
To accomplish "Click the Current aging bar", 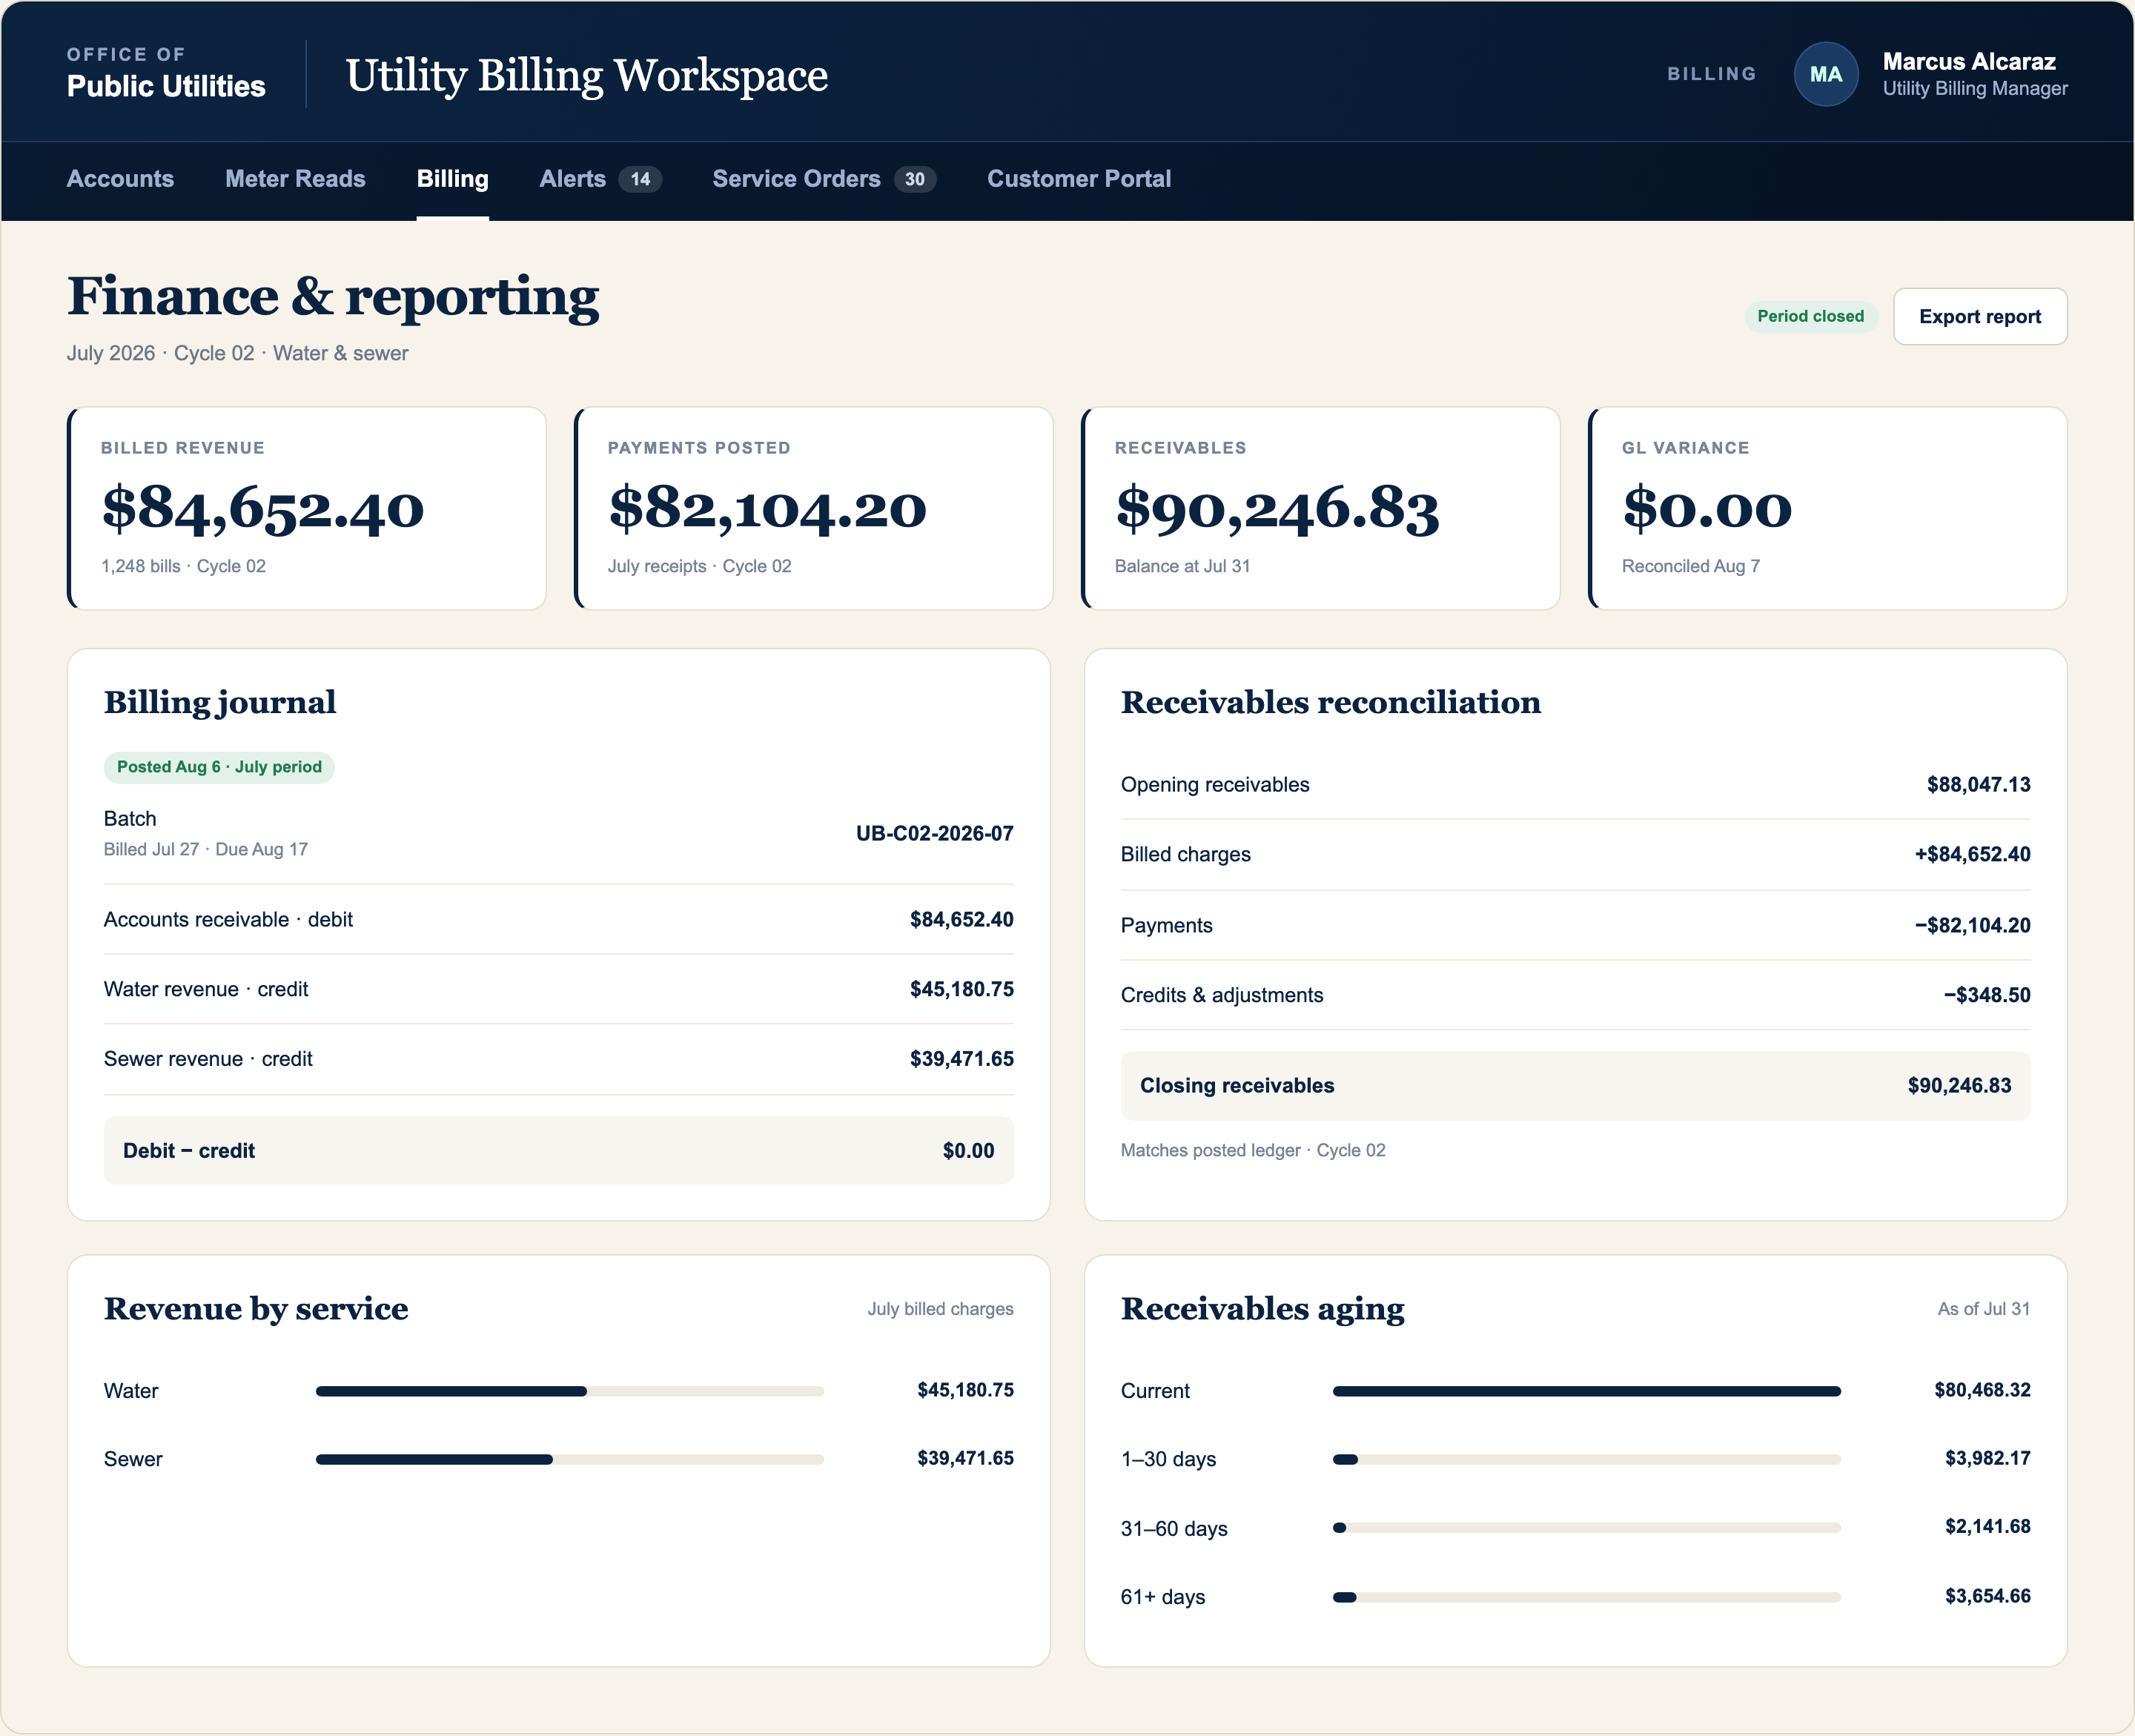I will [x=1586, y=1391].
